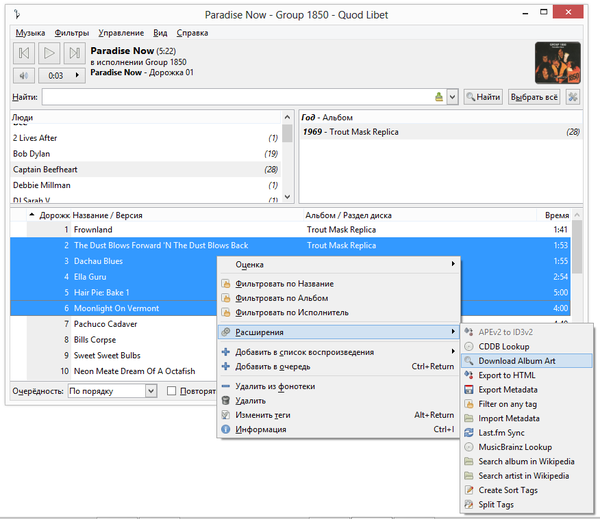Choose Фильтровать по Альбом
This screenshot has width=600, height=519.
pos(339,298)
